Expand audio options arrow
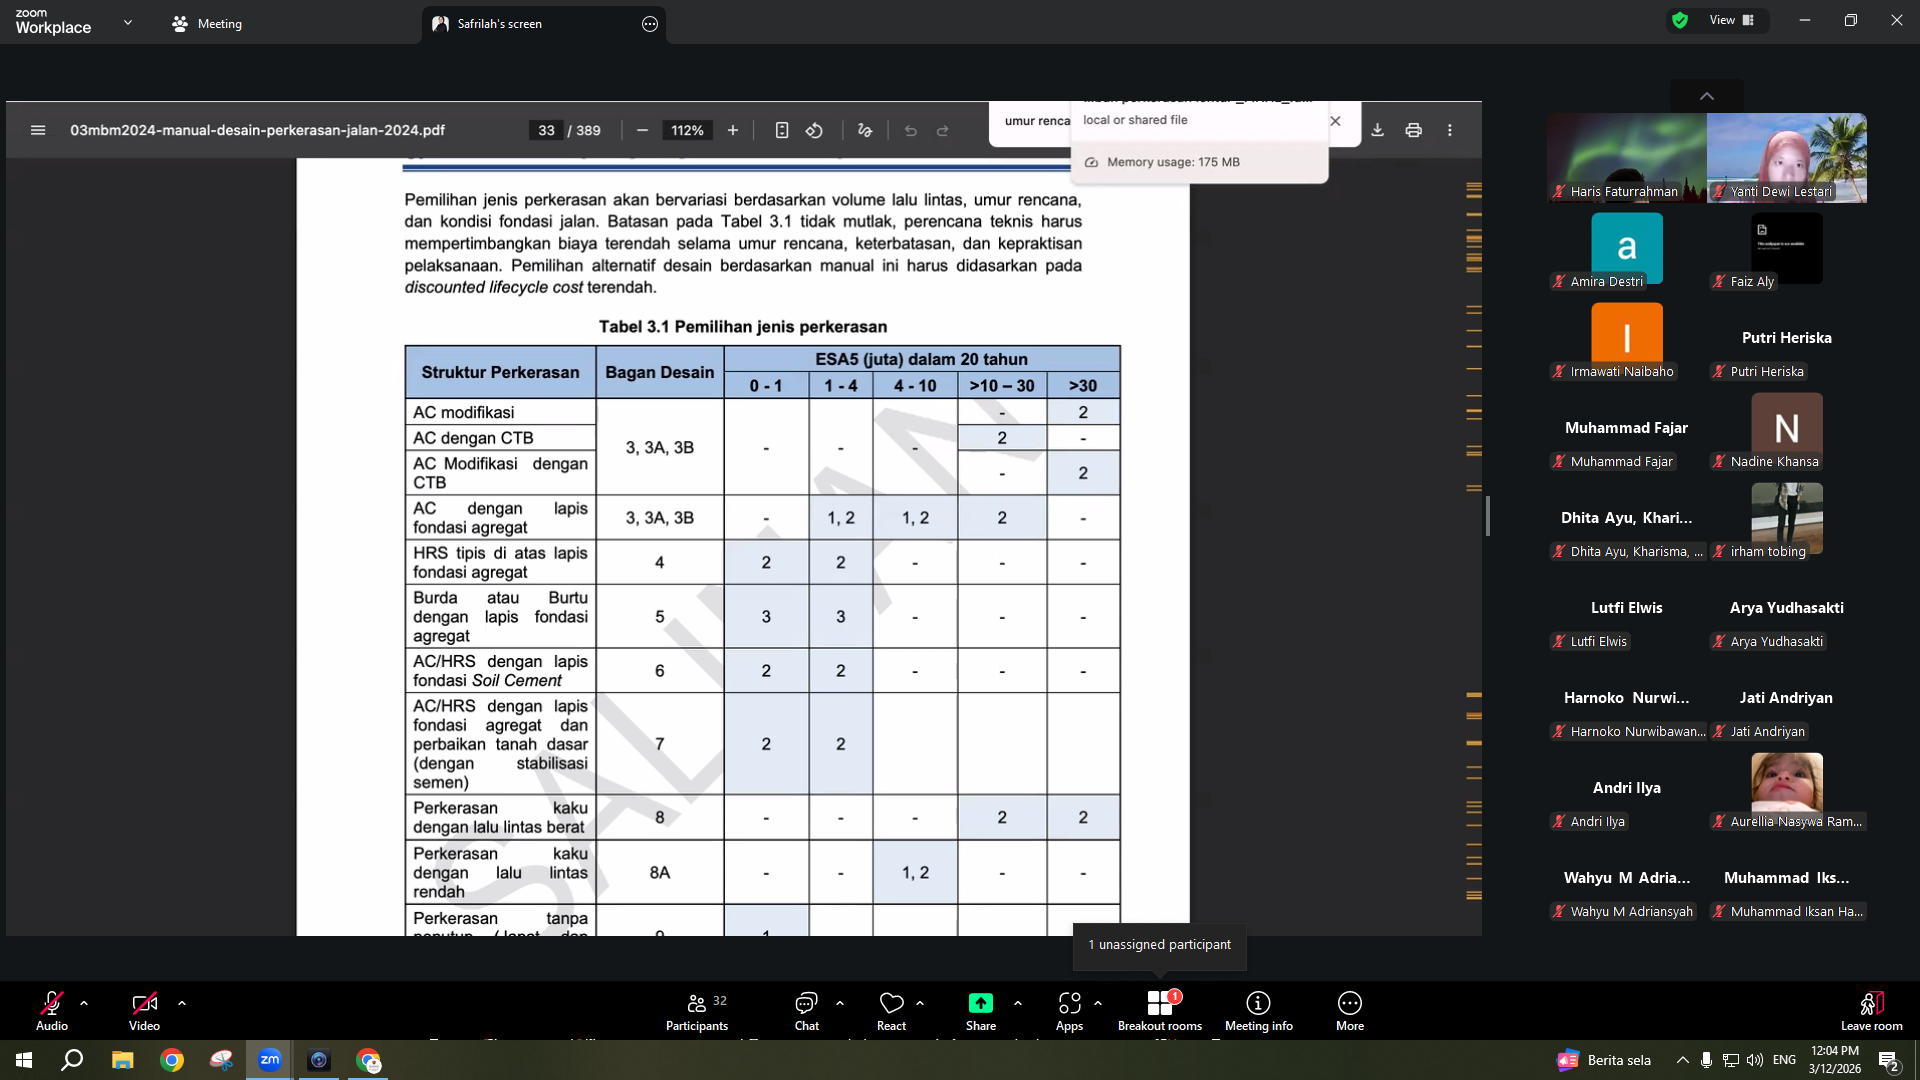The height and width of the screenshot is (1080, 1920). 84,1003
